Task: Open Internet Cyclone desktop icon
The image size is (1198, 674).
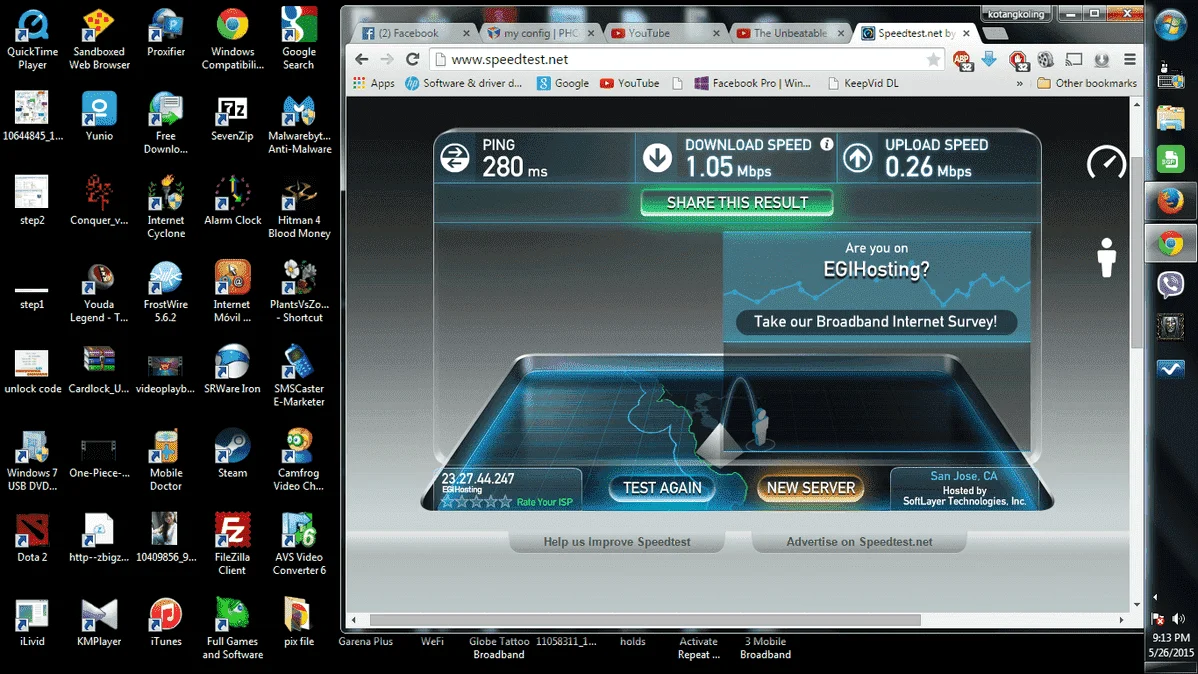Action: (x=166, y=208)
